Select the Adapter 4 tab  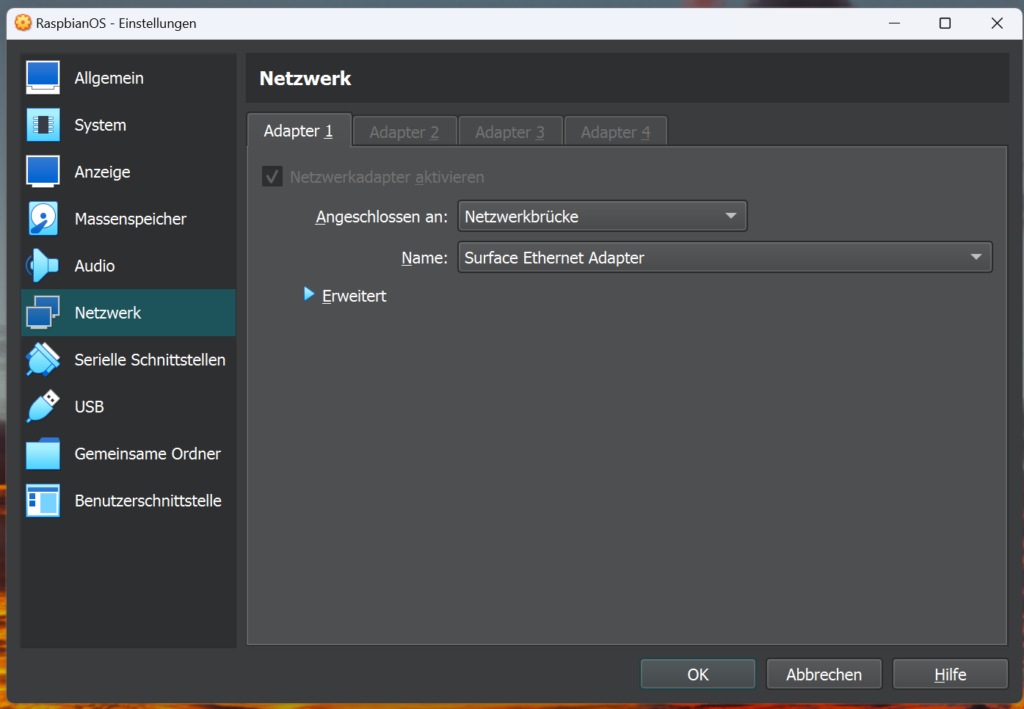pos(615,132)
